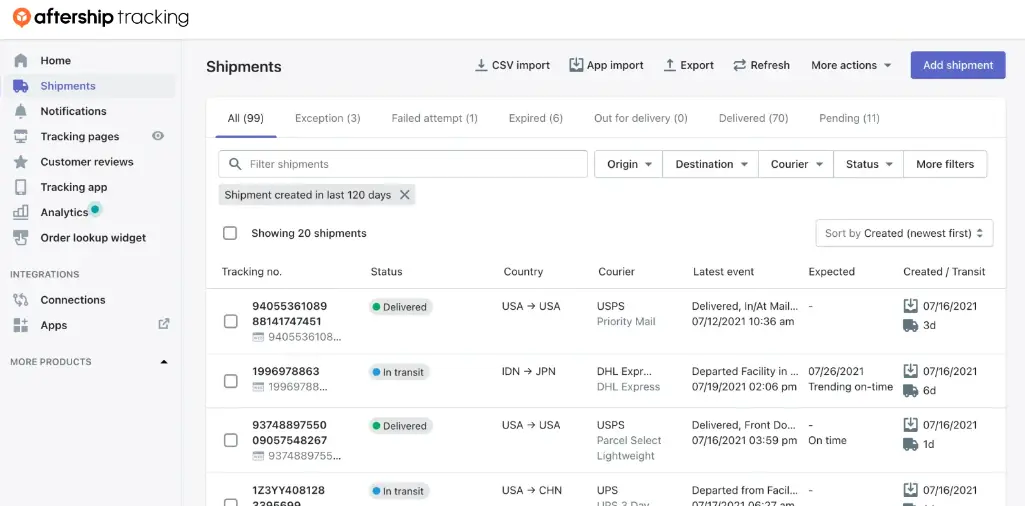Click tracking number 1996978863

point(286,371)
